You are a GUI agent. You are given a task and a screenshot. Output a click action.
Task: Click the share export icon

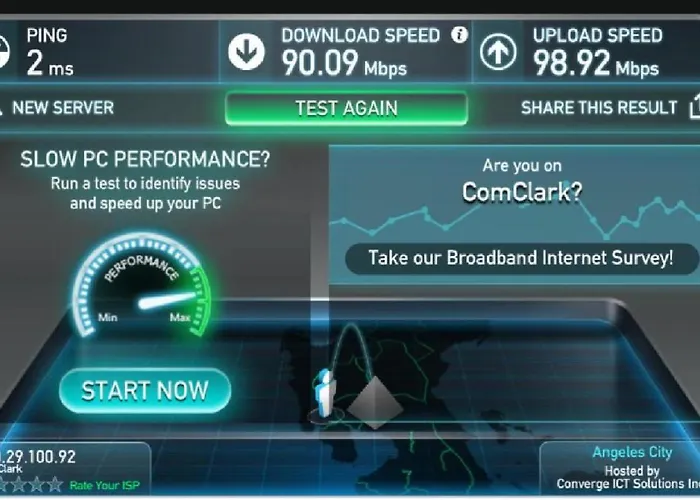pyautogui.click(x=695, y=107)
